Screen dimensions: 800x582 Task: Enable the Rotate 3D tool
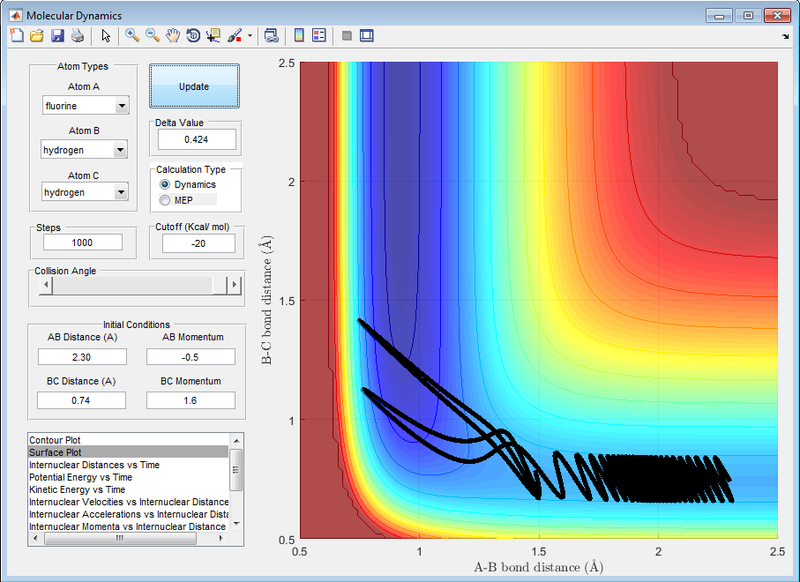[193, 36]
